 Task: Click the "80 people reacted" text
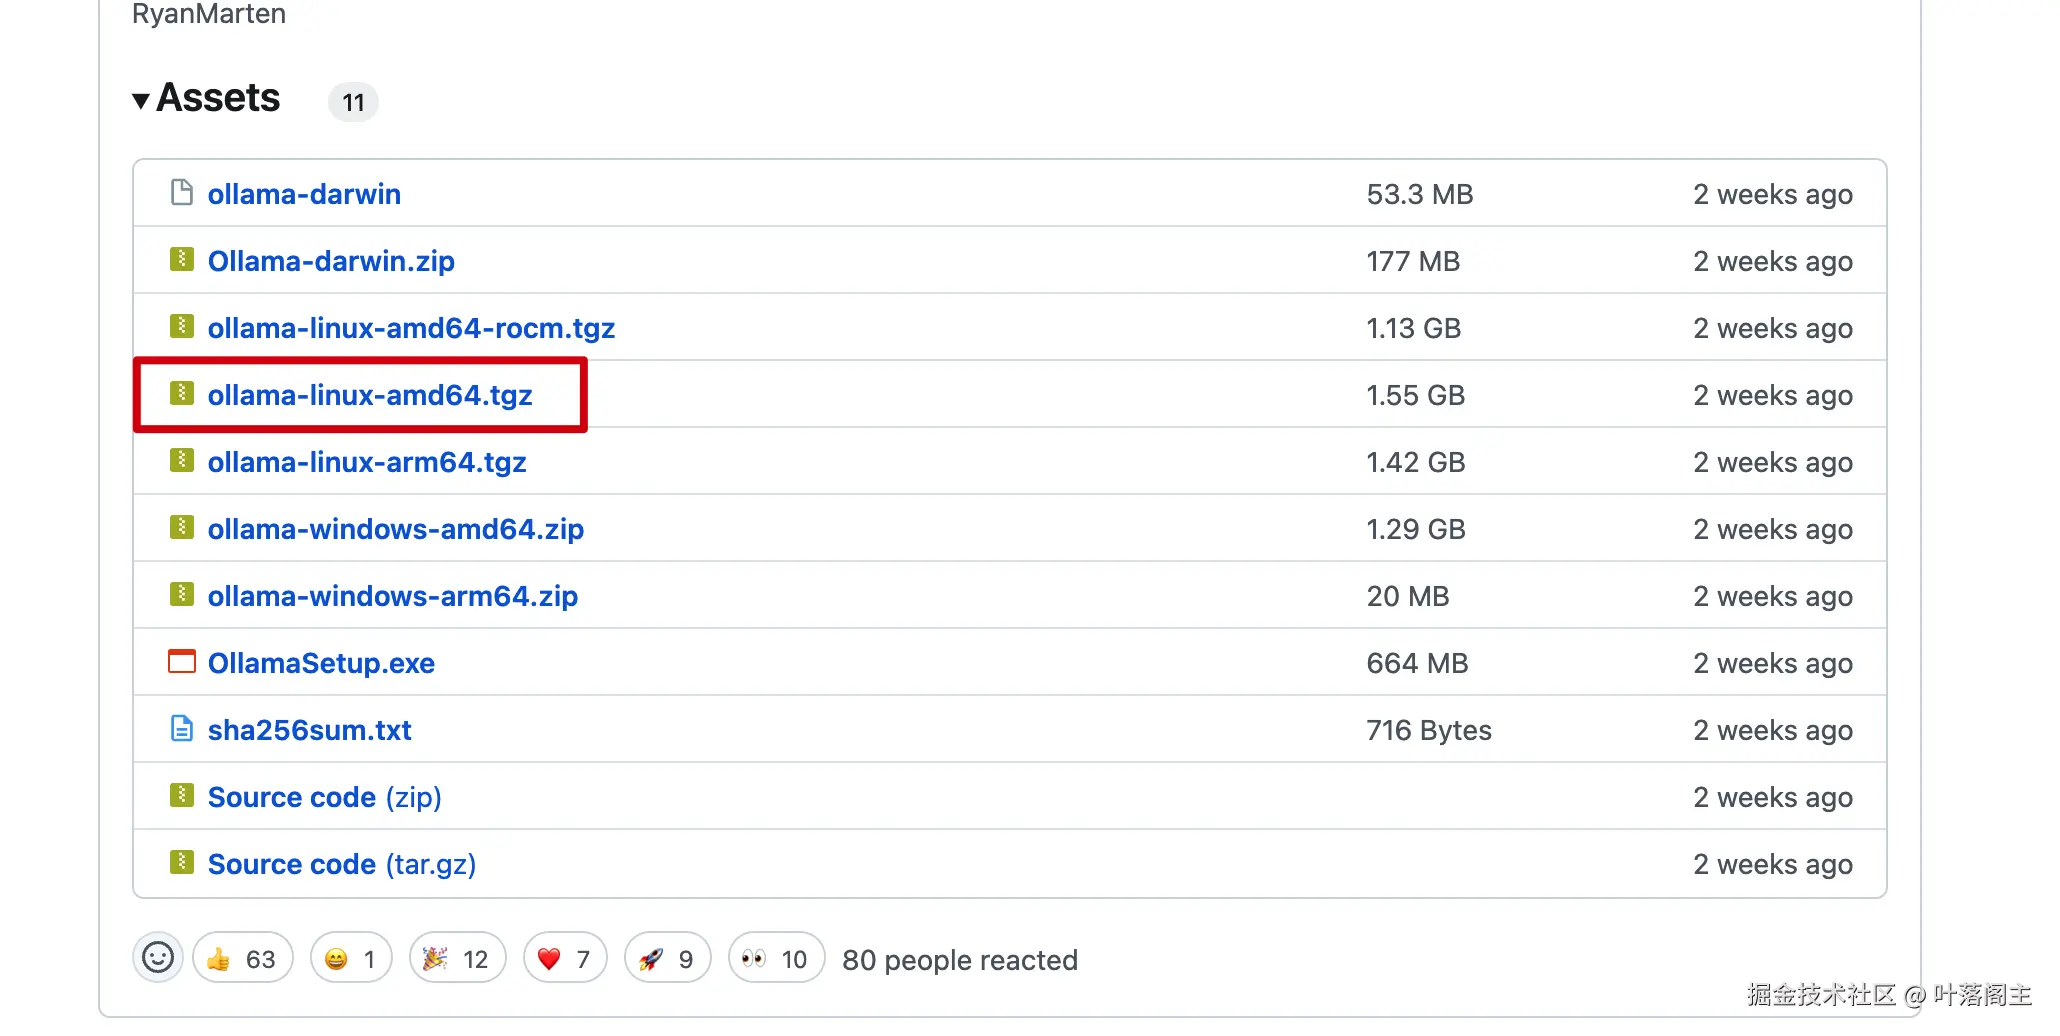960,960
